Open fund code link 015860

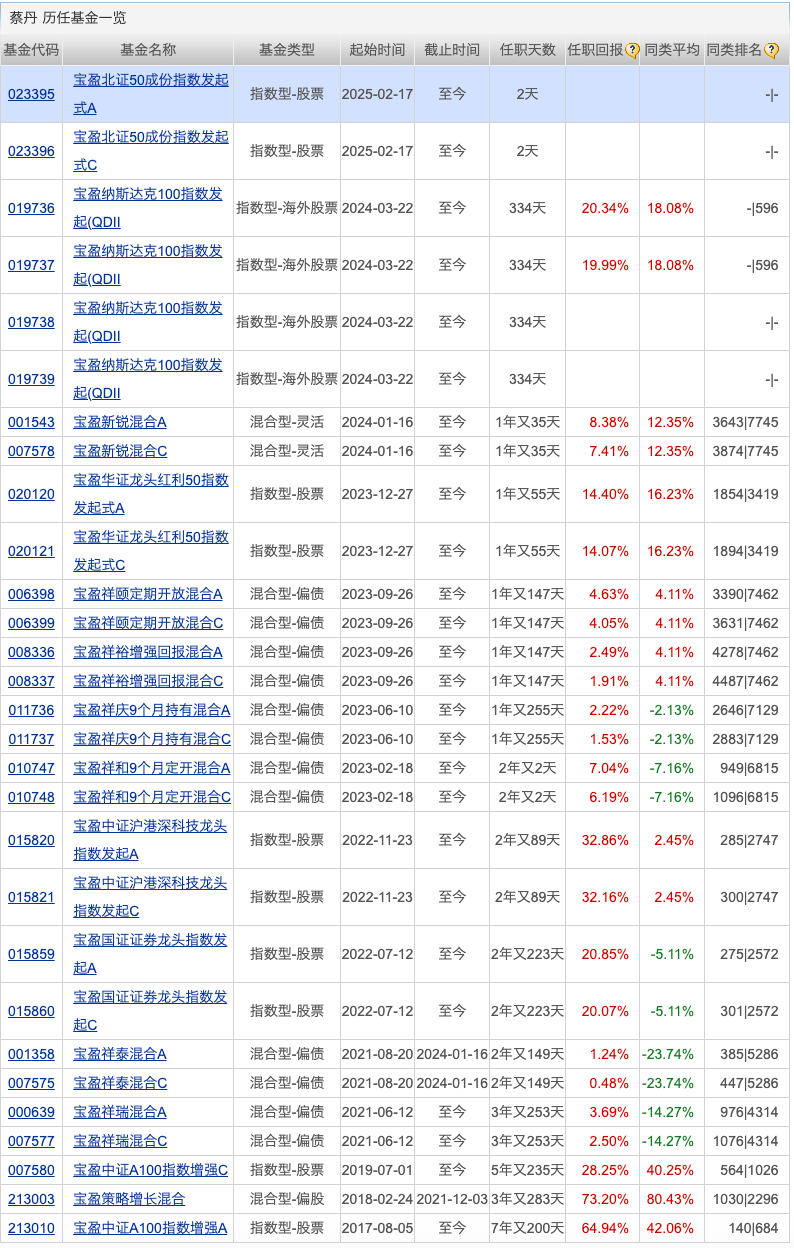click(31, 1011)
